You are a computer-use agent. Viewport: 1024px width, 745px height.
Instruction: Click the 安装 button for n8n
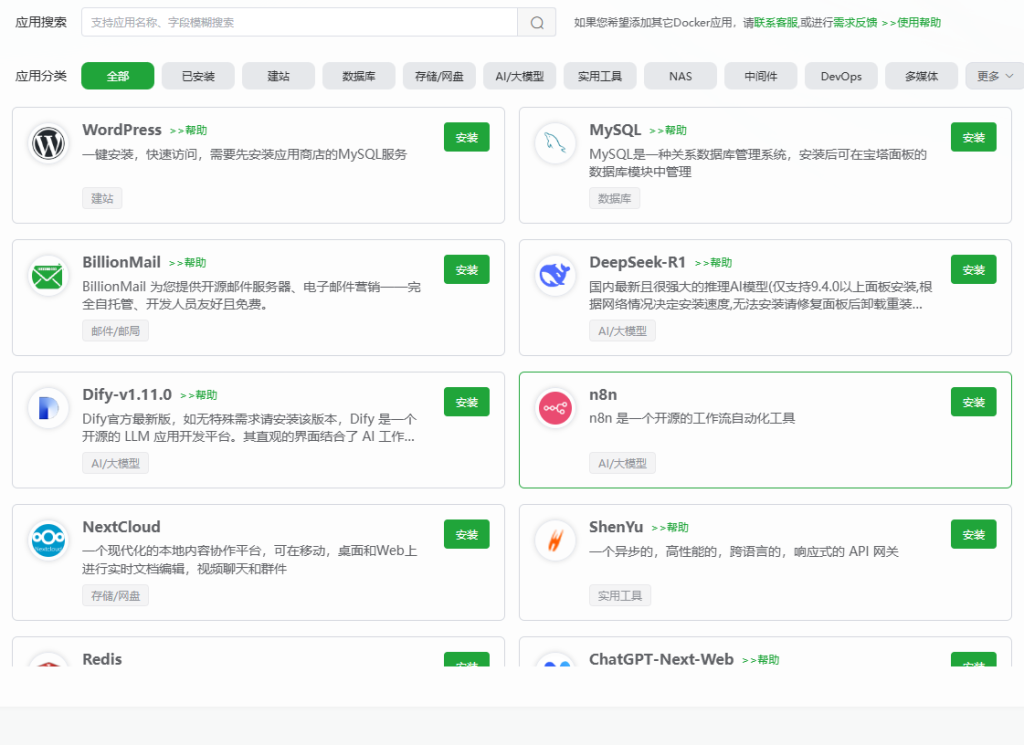[x=973, y=401]
